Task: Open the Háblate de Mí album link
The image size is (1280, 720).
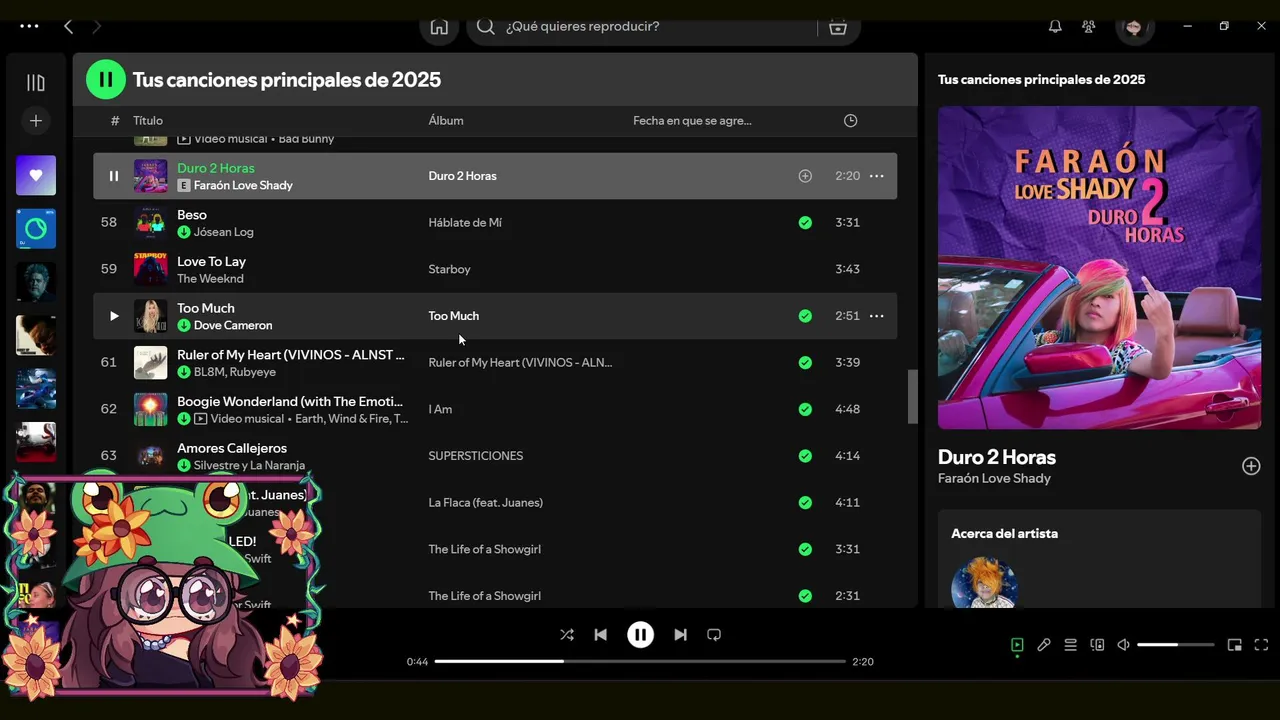Action: tap(465, 222)
